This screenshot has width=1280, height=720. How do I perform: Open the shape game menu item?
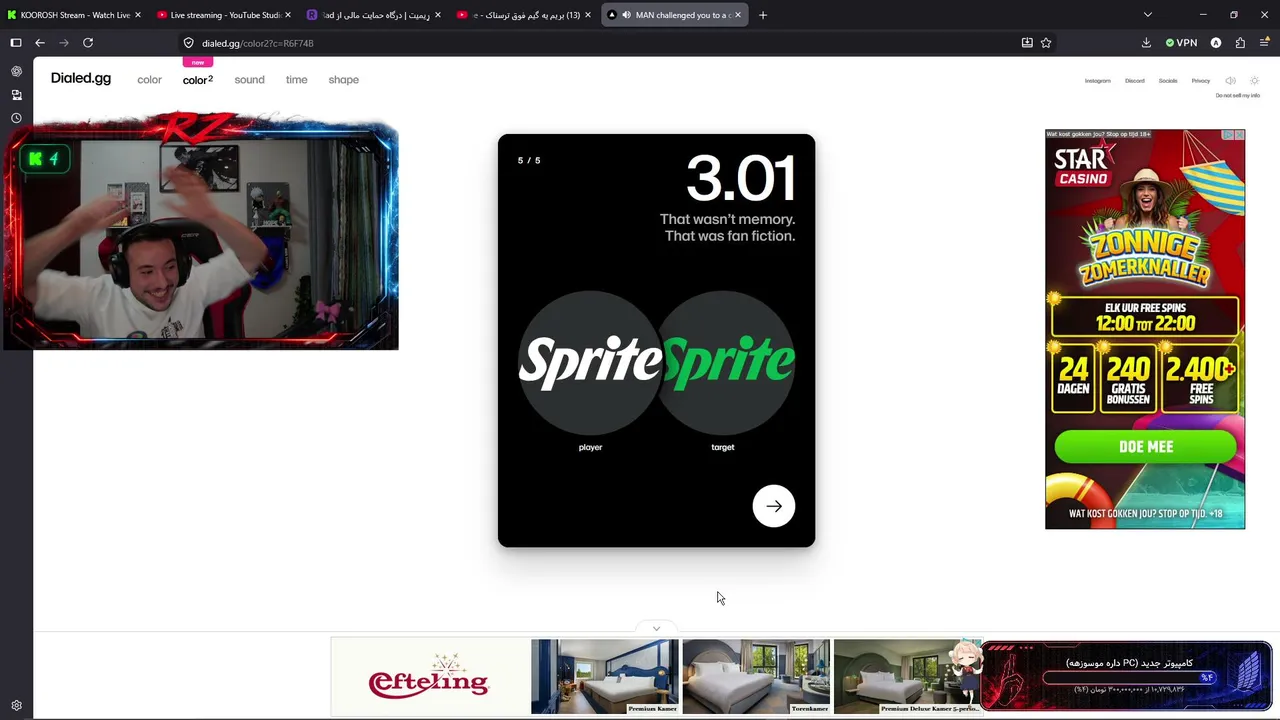[x=343, y=80]
